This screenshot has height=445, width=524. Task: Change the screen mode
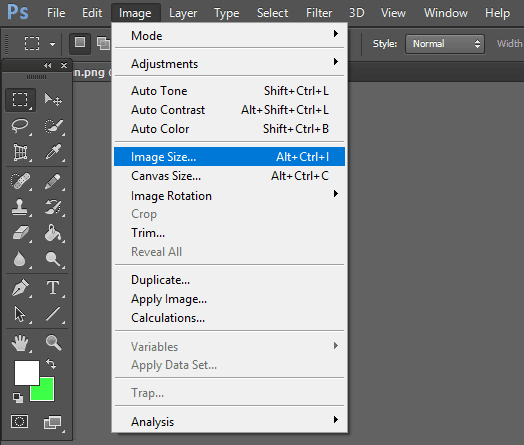point(53,422)
